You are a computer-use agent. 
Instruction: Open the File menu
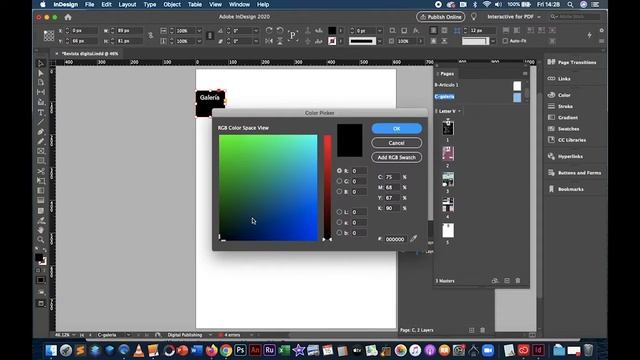click(89, 4)
